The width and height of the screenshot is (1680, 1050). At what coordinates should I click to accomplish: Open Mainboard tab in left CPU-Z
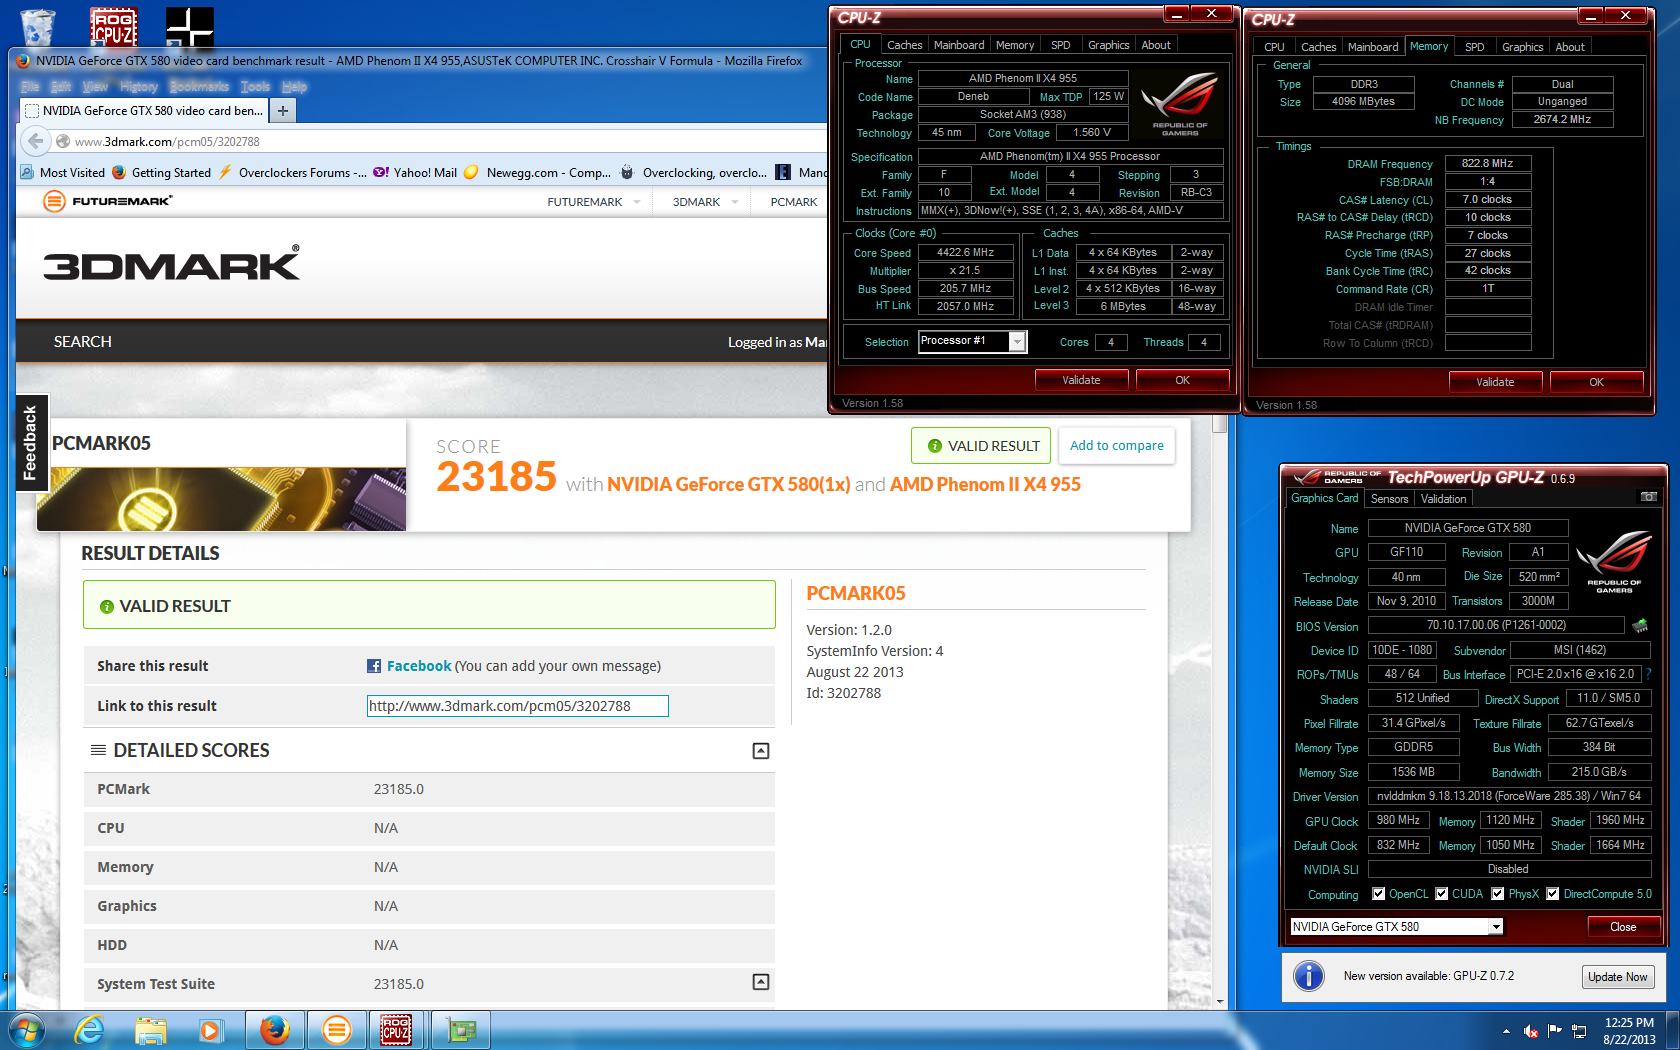point(959,45)
